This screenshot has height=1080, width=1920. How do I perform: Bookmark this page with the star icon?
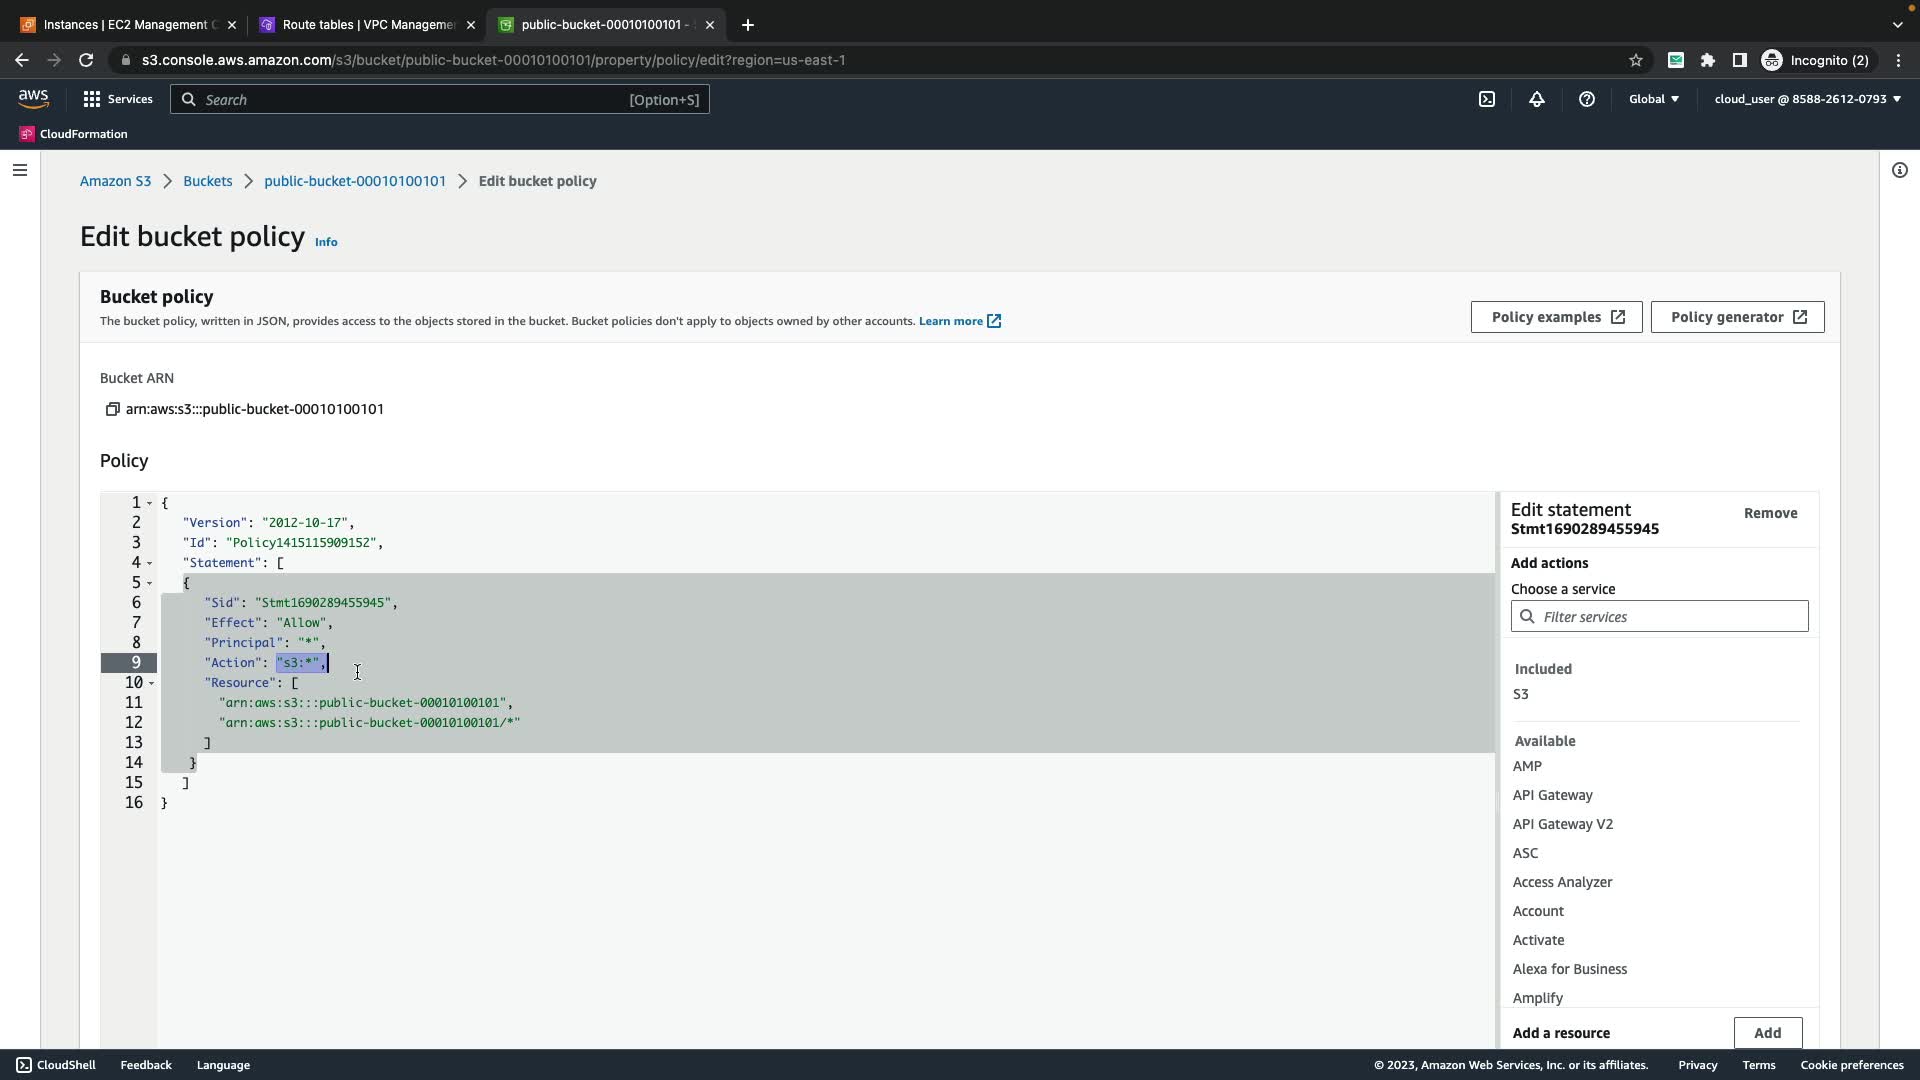click(1636, 60)
